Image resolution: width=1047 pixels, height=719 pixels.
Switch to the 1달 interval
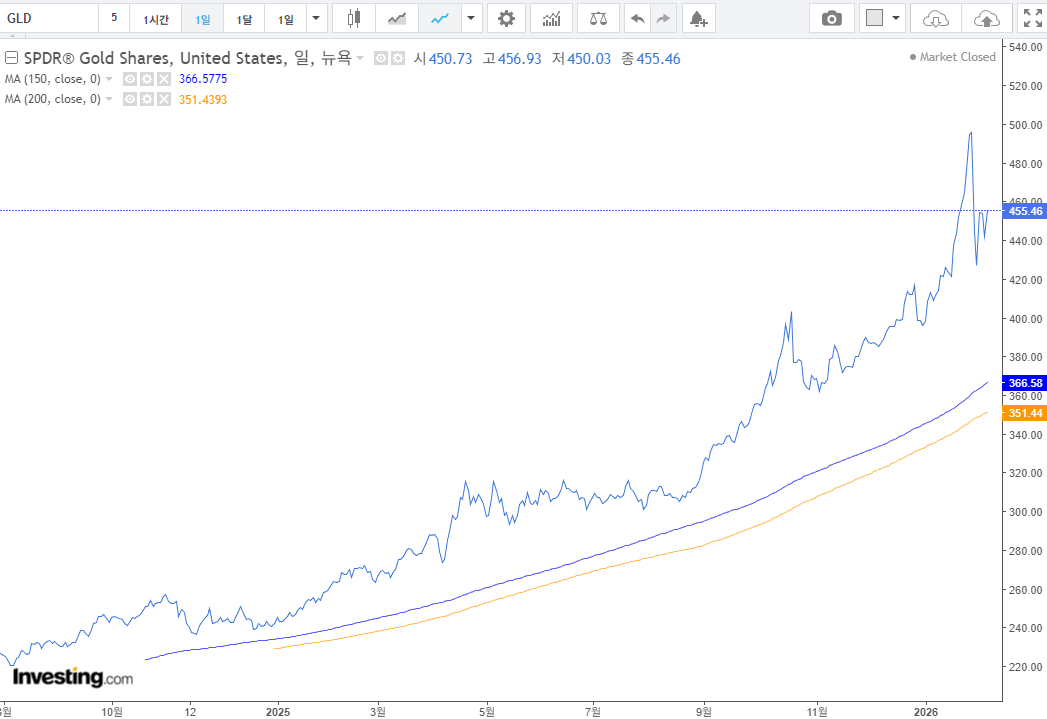[244, 18]
